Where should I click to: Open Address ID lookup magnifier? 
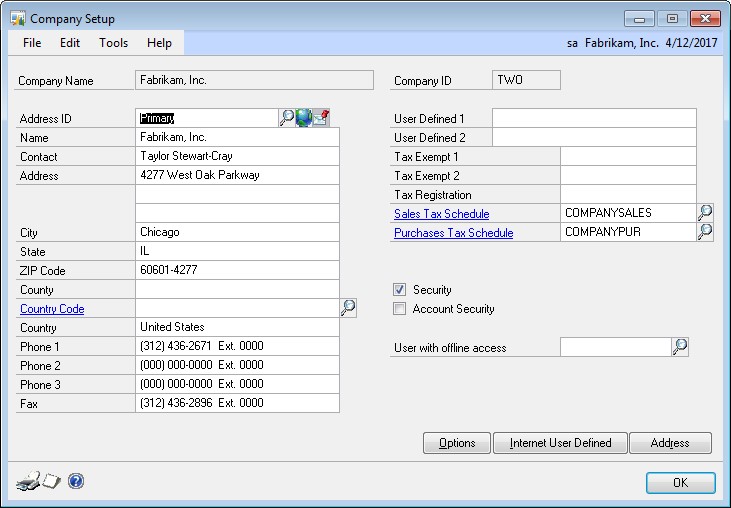tap(286, 118)
